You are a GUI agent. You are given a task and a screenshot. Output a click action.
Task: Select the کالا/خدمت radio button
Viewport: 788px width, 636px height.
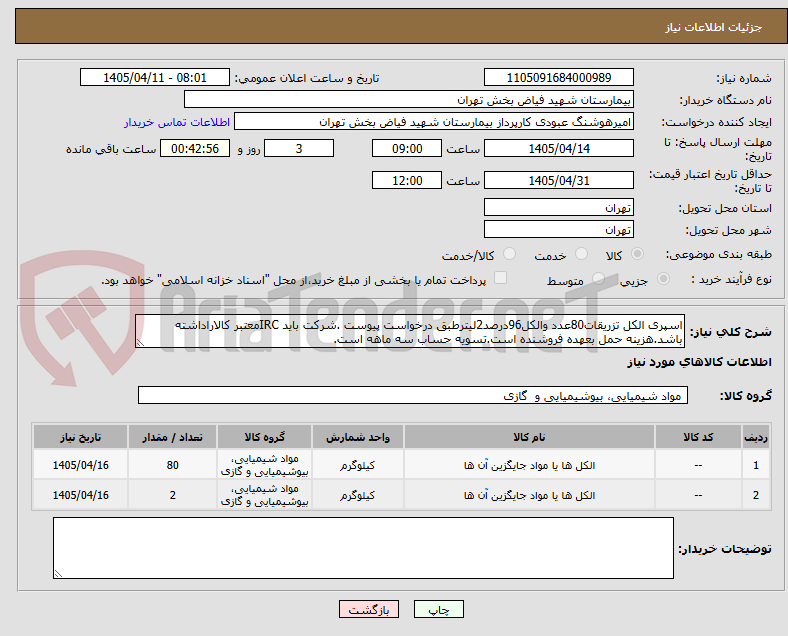pyautogui.click(x=510, y=254)
